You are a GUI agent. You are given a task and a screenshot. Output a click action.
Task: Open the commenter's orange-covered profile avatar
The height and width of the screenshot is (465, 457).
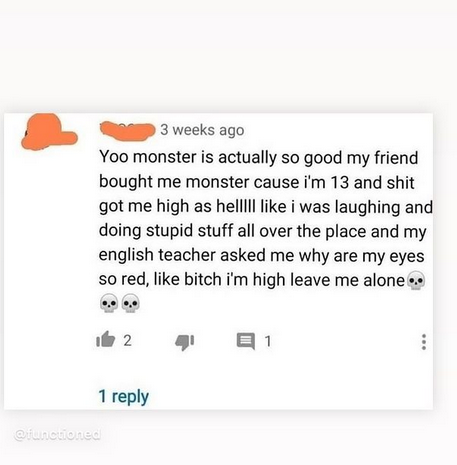pyautogui.click(x=49, y=132)
